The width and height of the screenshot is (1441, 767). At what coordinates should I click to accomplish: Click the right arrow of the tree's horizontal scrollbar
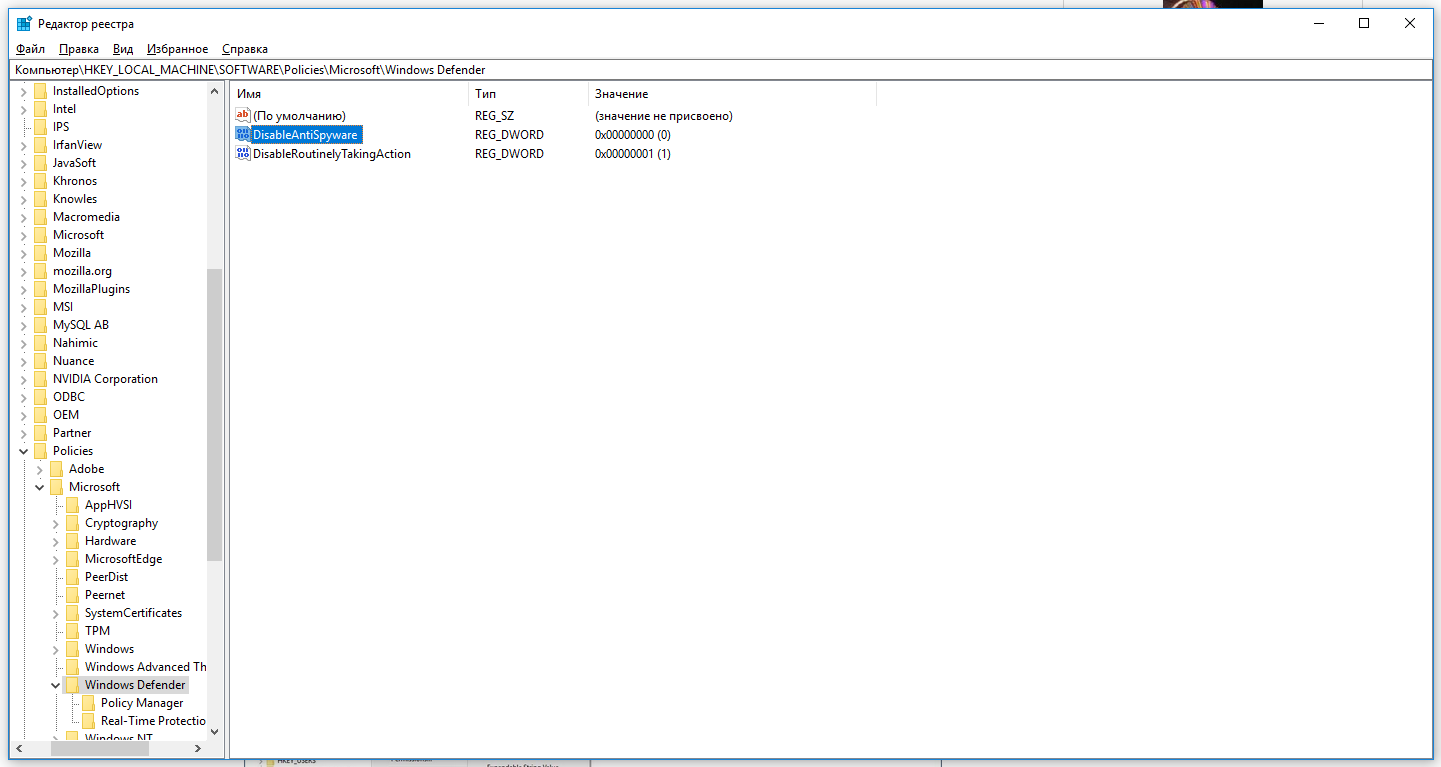click(x=197, y=747)
